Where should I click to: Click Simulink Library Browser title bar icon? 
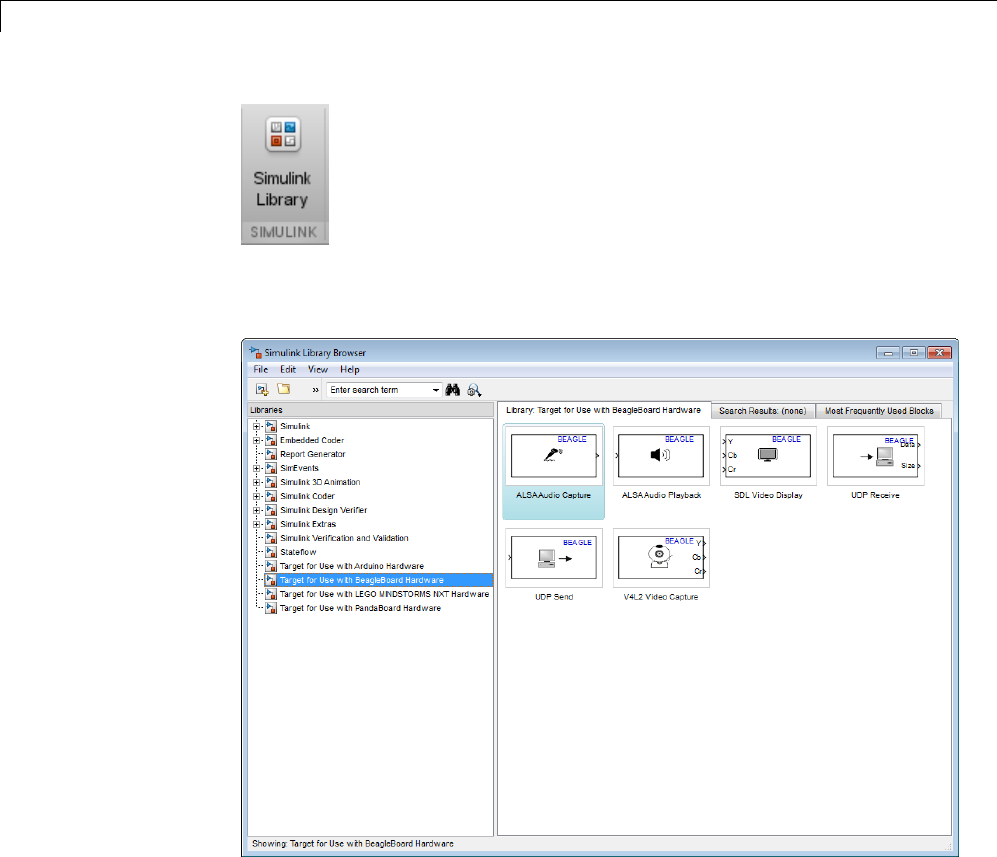click(255, 352)
